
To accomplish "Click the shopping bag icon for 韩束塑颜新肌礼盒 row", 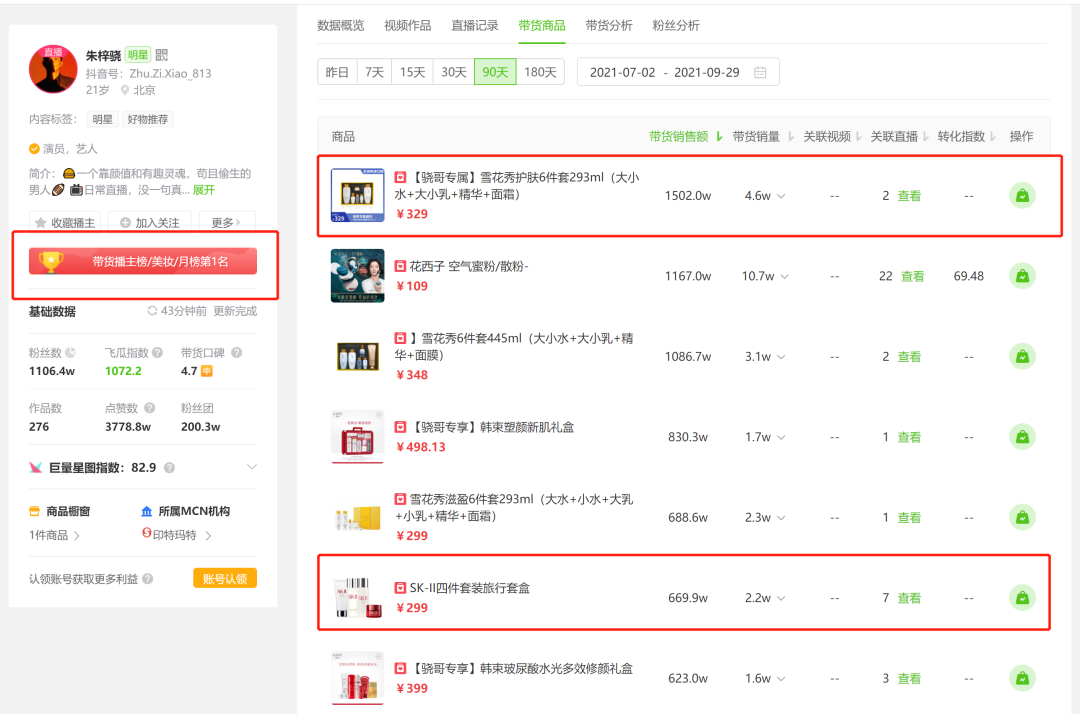I will click(1022, 437).
